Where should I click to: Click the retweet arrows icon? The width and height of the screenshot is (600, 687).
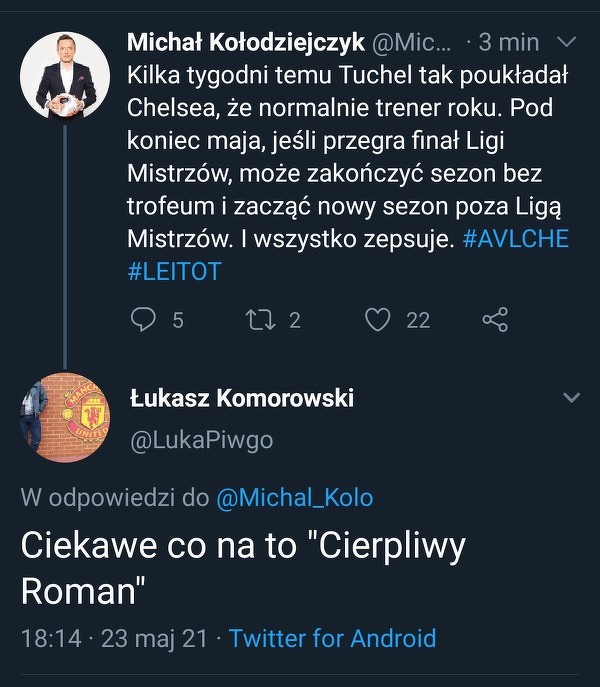tap(260, 319)
